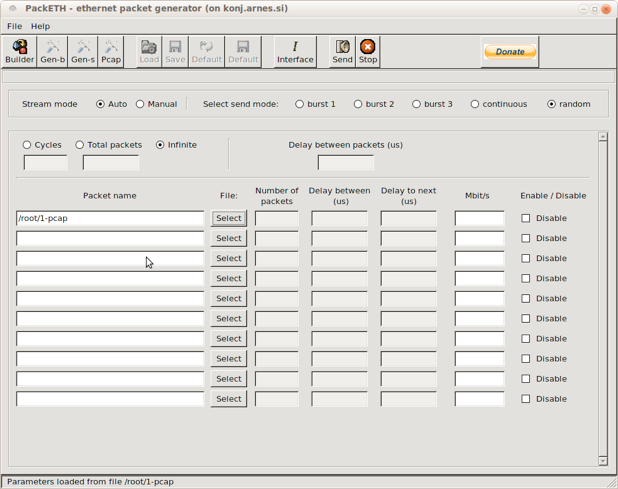The width and height of the screenshot is (618, 489).
Task: Select Auto stream mode
Action: pyautogui.click(x=112, y=104)
